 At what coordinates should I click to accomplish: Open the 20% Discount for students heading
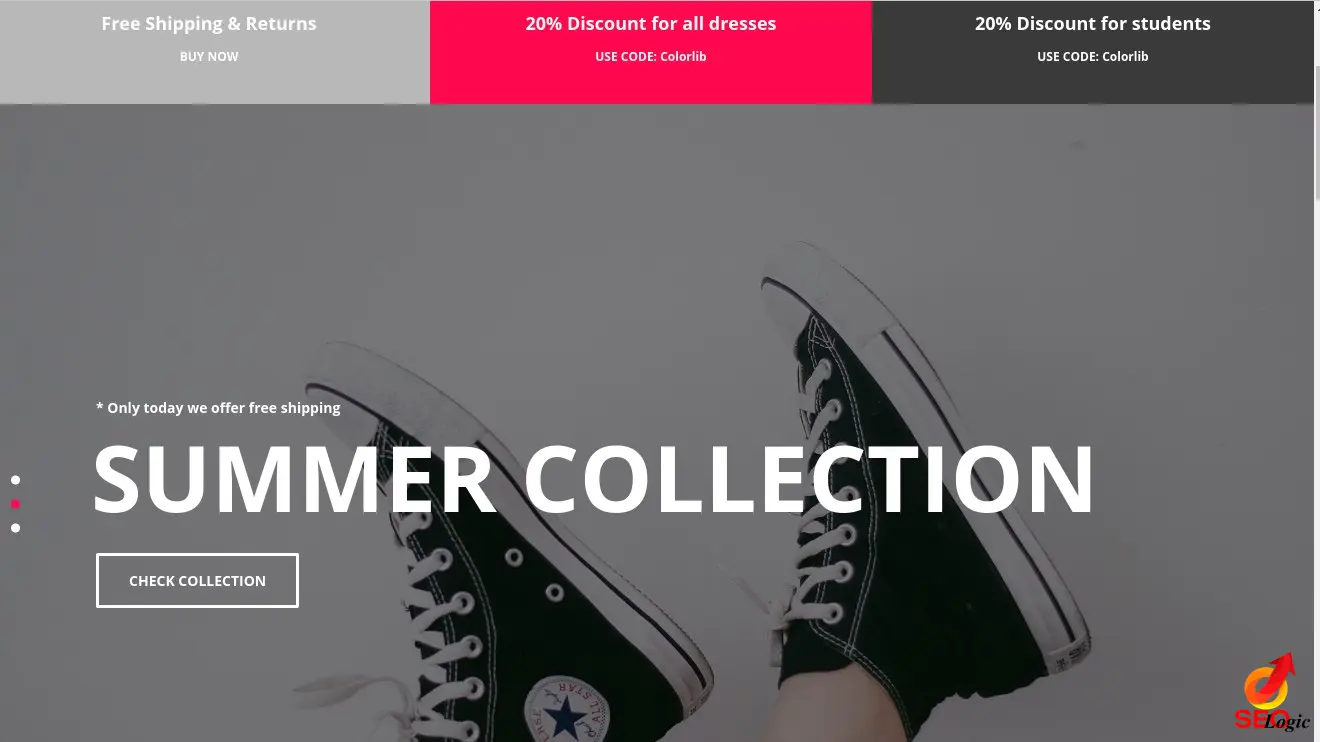1093,24
